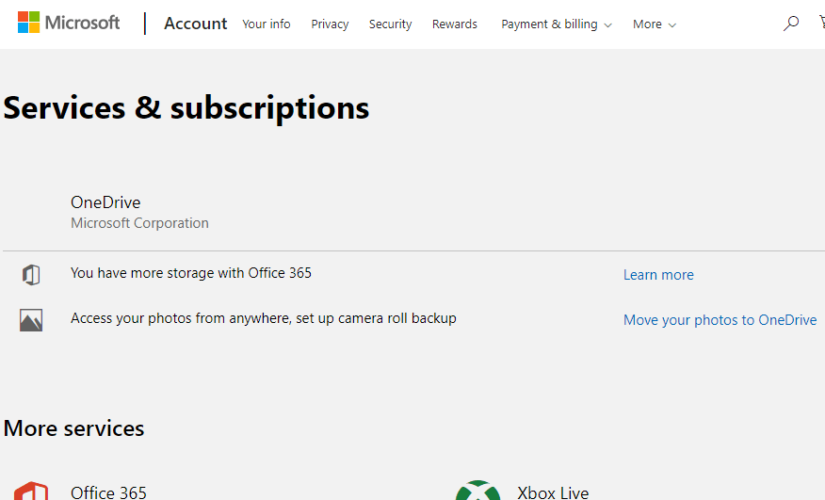Open the Privacy tab
The image size is (825, 500).
[330, 24]
